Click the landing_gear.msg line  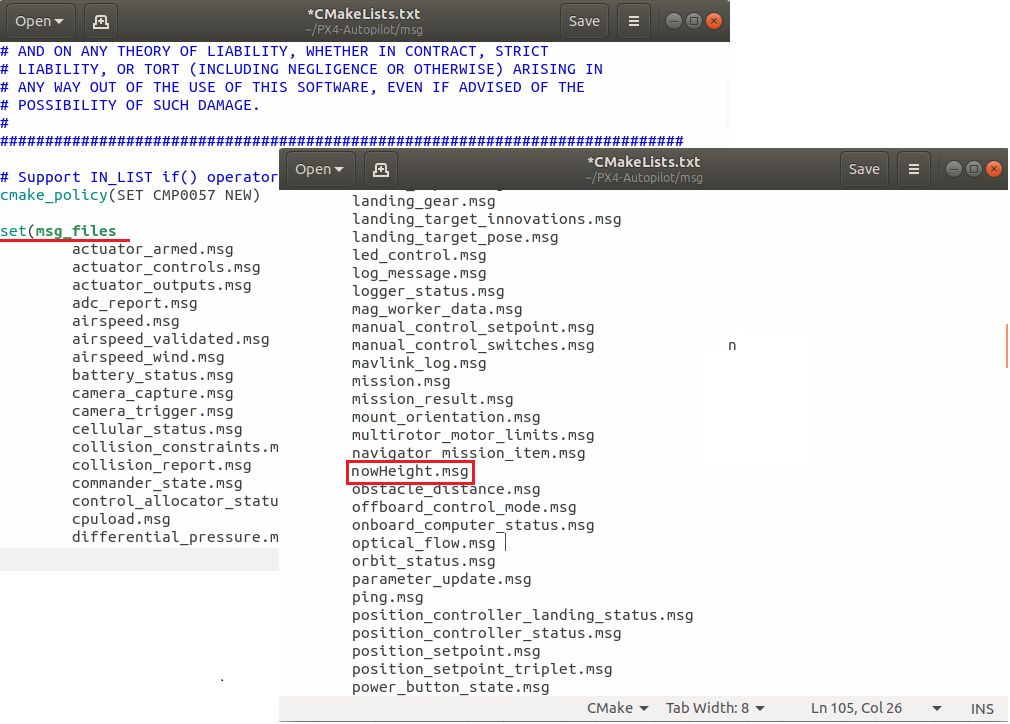423,201
